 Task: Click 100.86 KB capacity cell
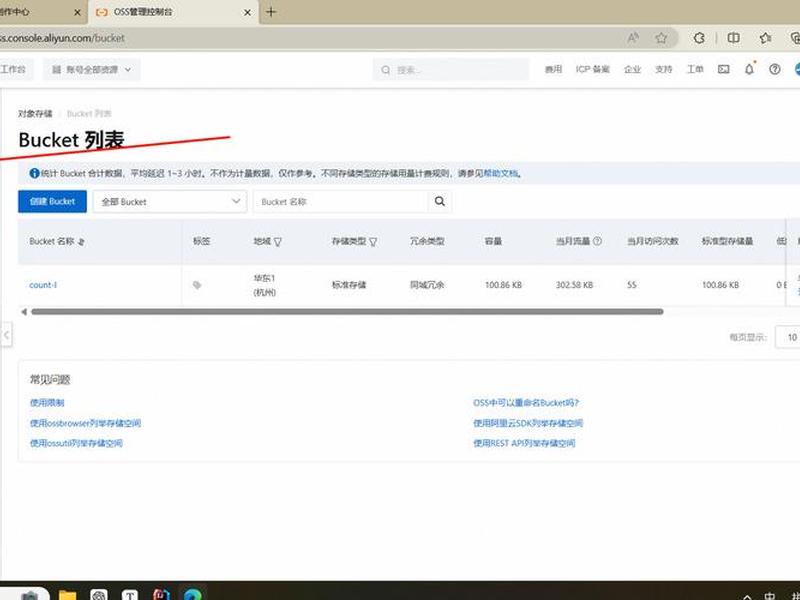tap(503, 285)
